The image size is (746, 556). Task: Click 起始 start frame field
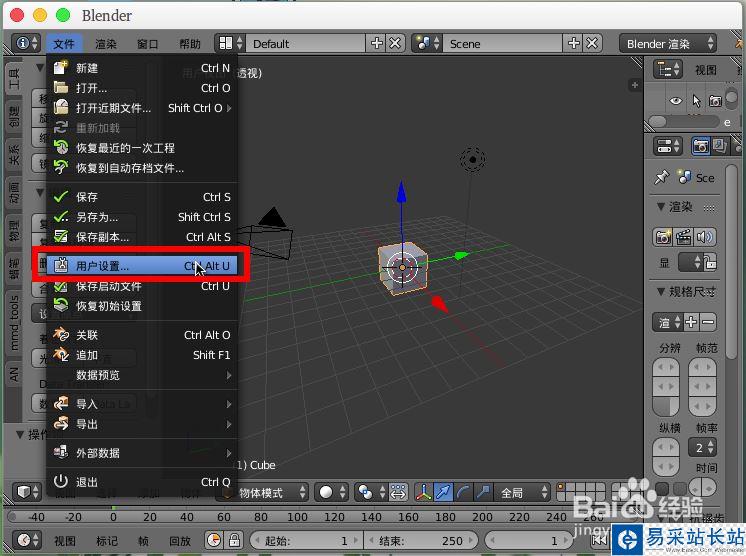[306, 541]
